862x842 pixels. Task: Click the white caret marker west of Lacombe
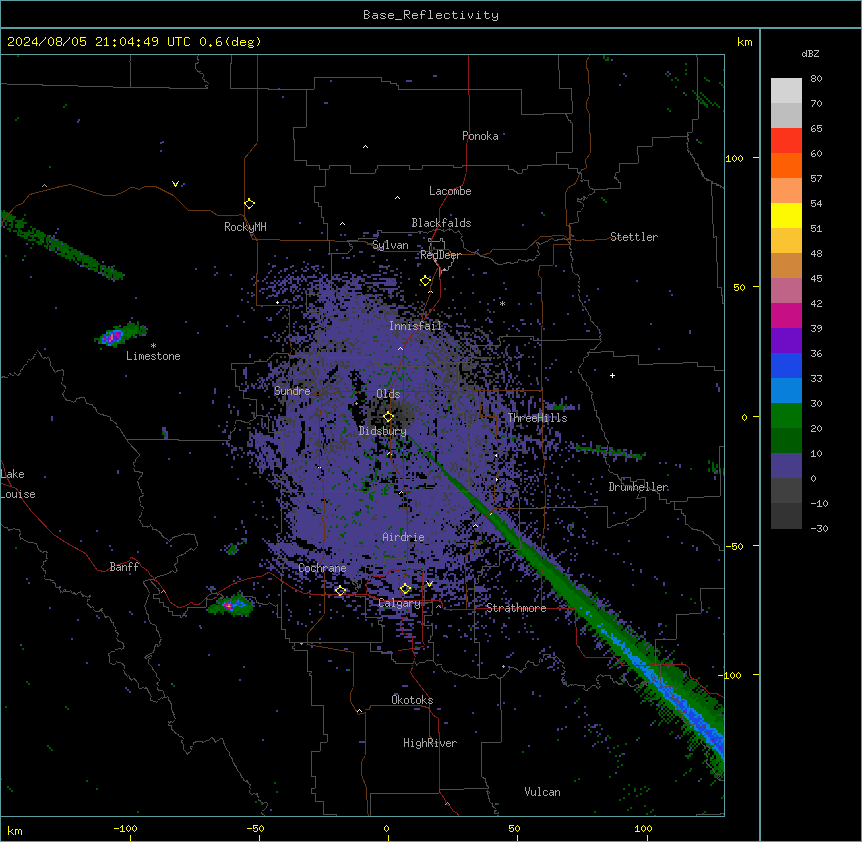(397, 198)
